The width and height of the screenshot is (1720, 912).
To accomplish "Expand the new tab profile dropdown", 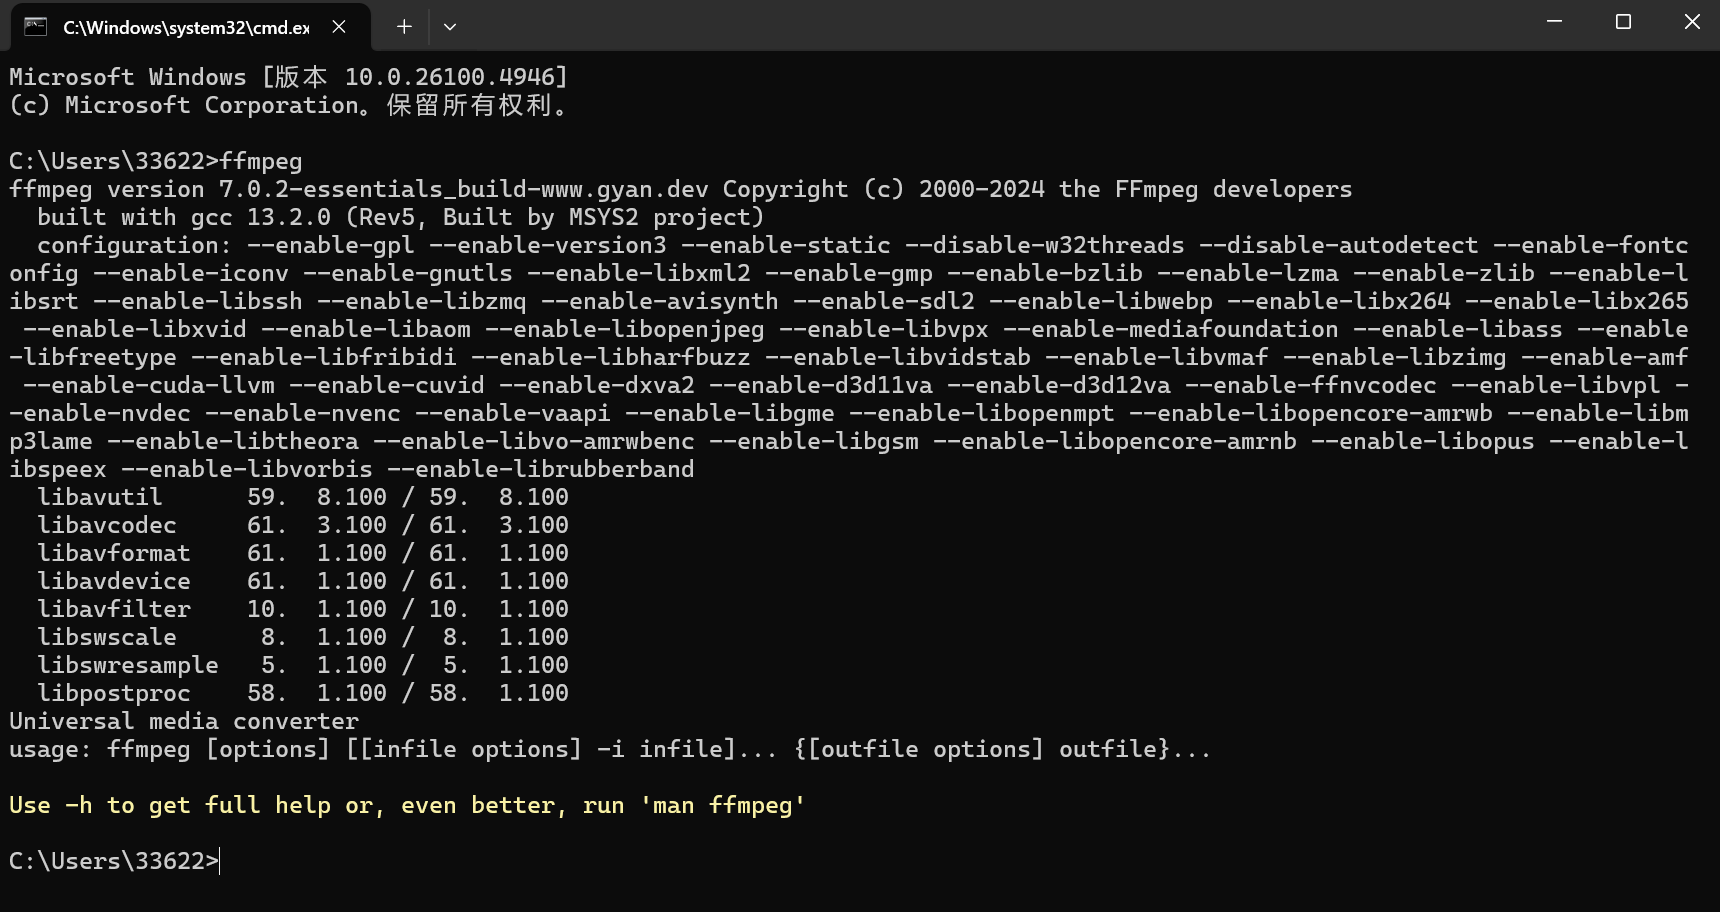I will (450, 27).
